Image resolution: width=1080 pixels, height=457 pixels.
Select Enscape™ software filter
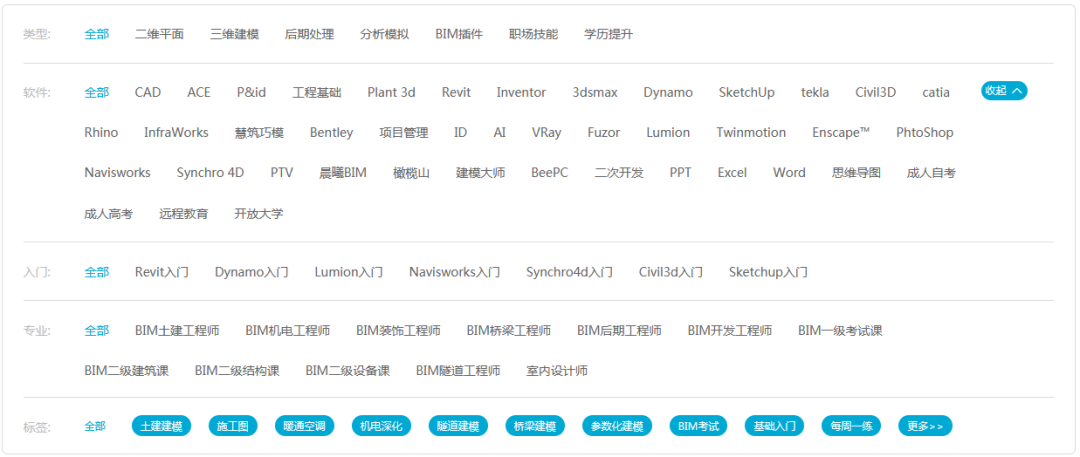pyautogui.click(x=841, y=132)
